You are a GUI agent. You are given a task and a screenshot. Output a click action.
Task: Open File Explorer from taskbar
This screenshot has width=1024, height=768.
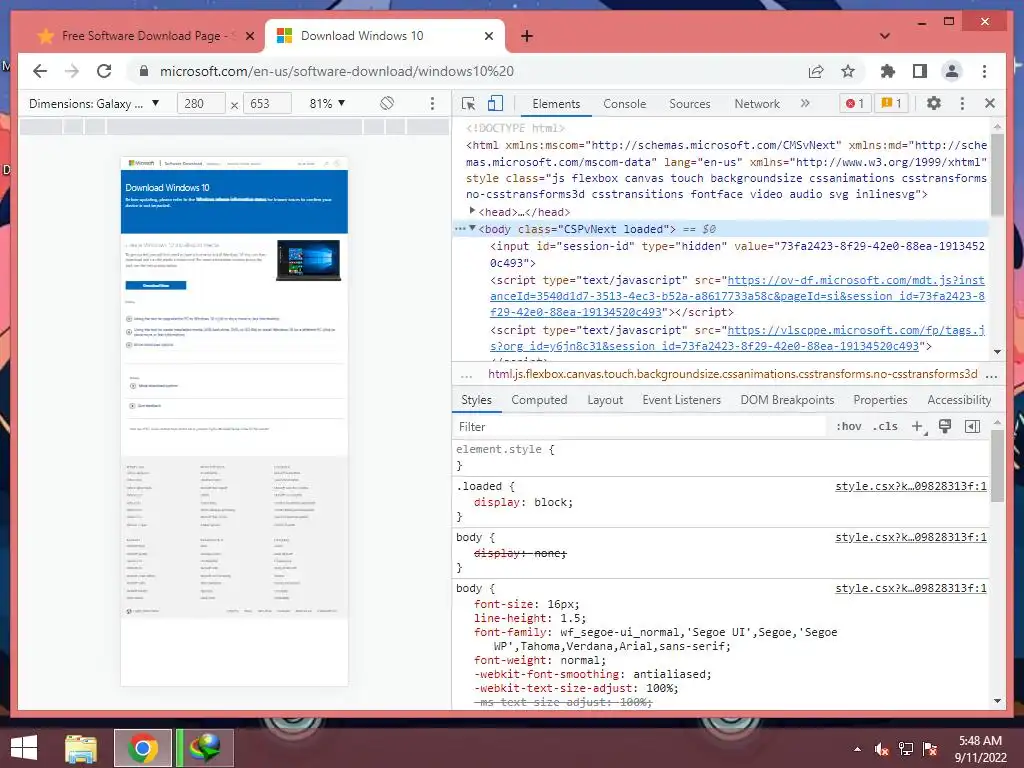(x=81, y=748)
